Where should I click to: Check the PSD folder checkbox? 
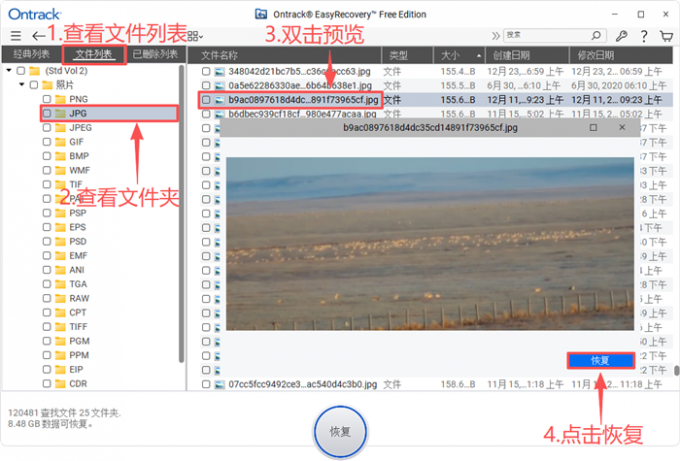[47, 242]
